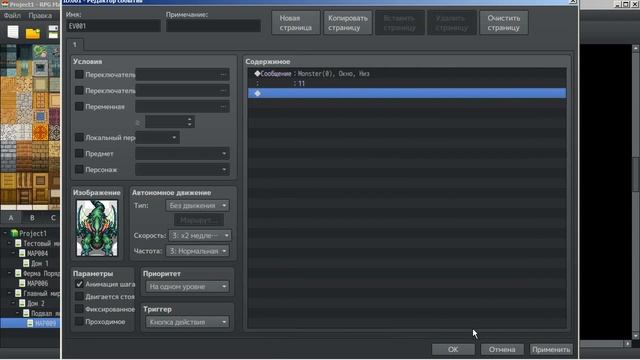Click the Очистить страницу button
640x360 pixels.
(x=504, y=23)
